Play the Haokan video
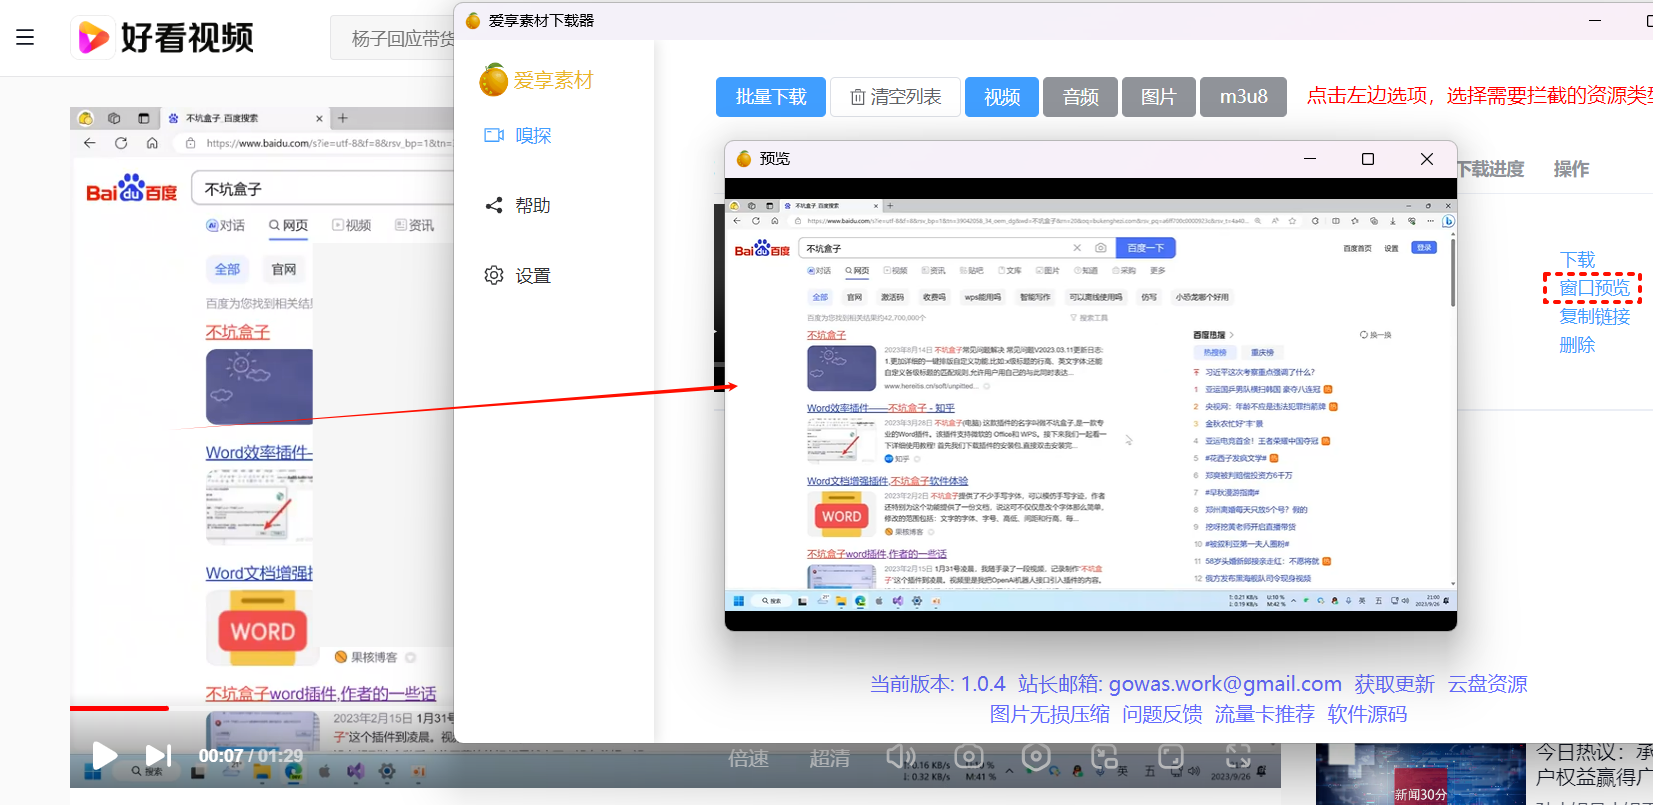1653x805 pixels. click(x=104, y=755)
